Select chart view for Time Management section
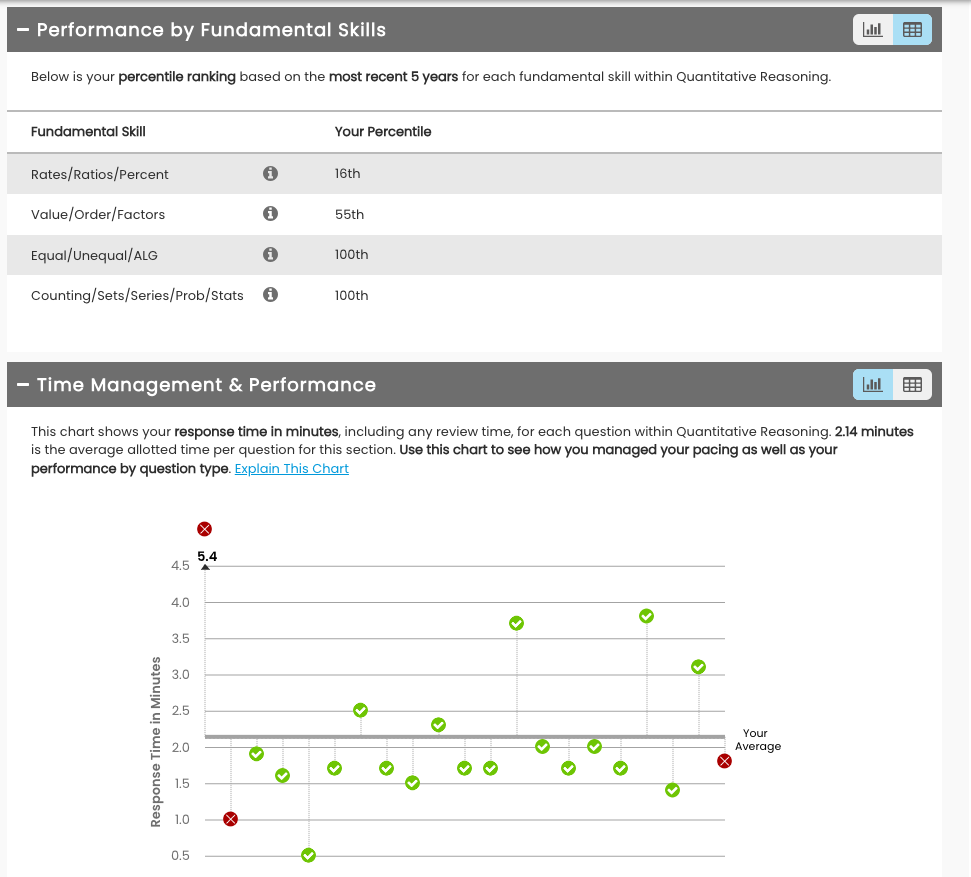Viewport: 971px width, 877px height. (872, 385)
